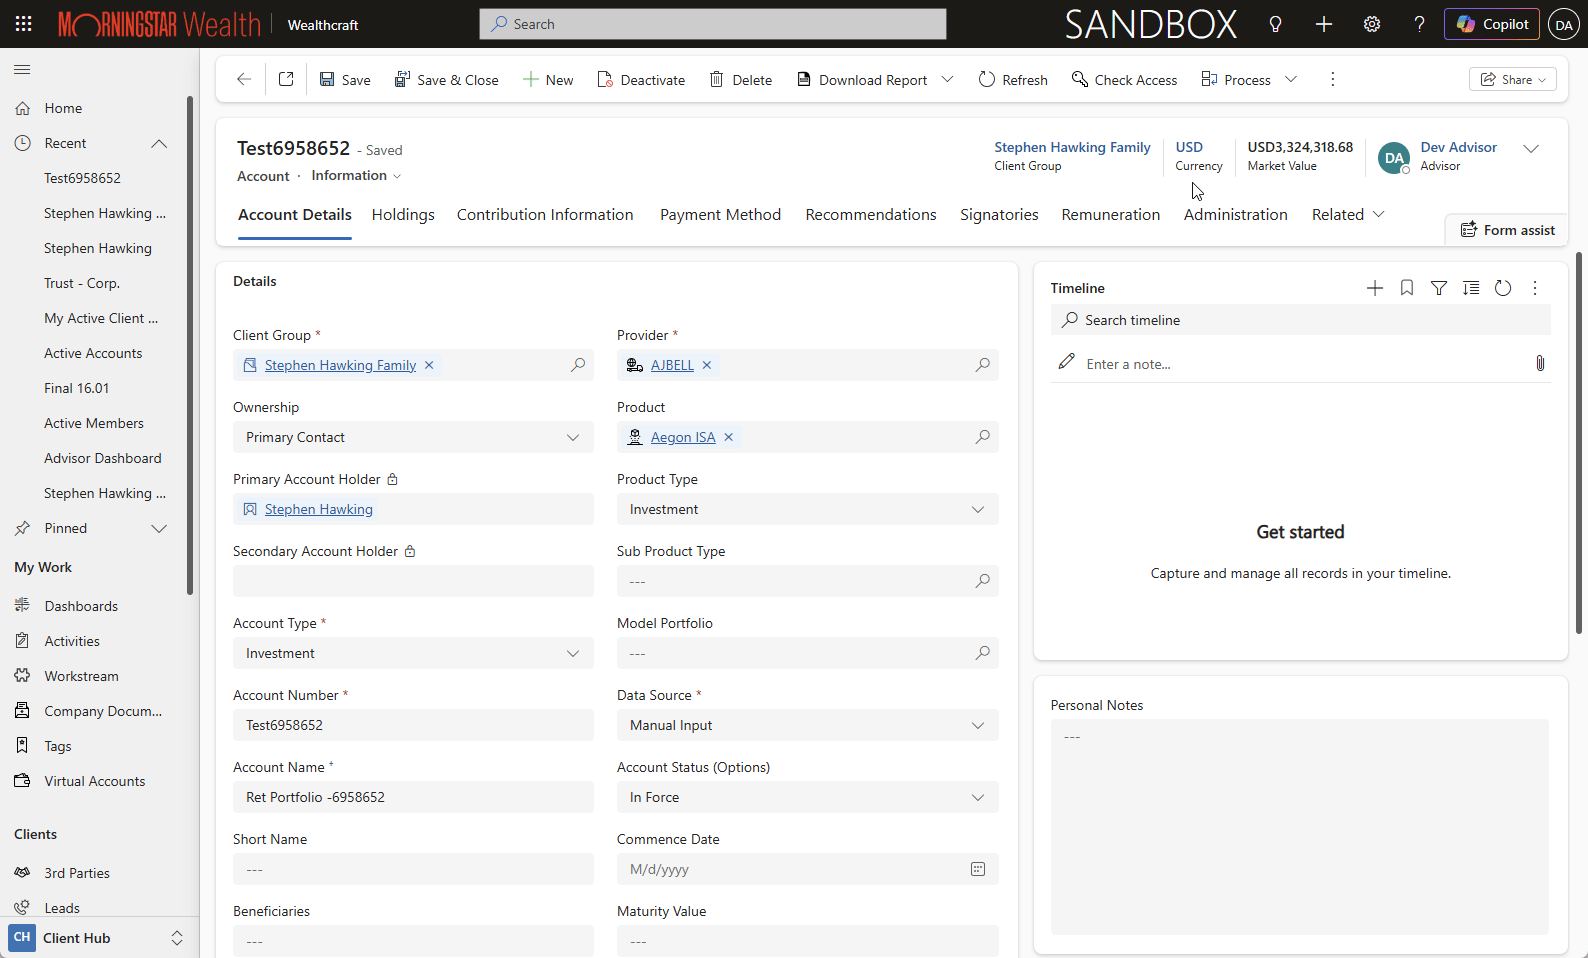Open the Data Source dropdown
Screen dimensions: 1588x958
807,725
